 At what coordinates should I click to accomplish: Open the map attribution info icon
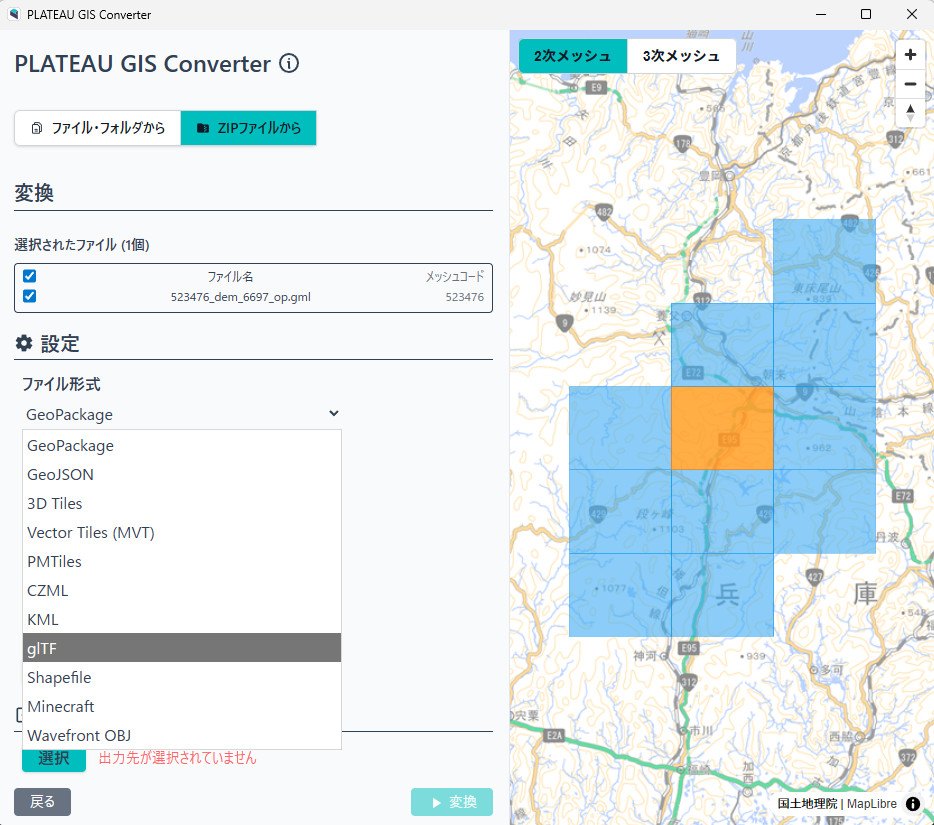[913, 804]
